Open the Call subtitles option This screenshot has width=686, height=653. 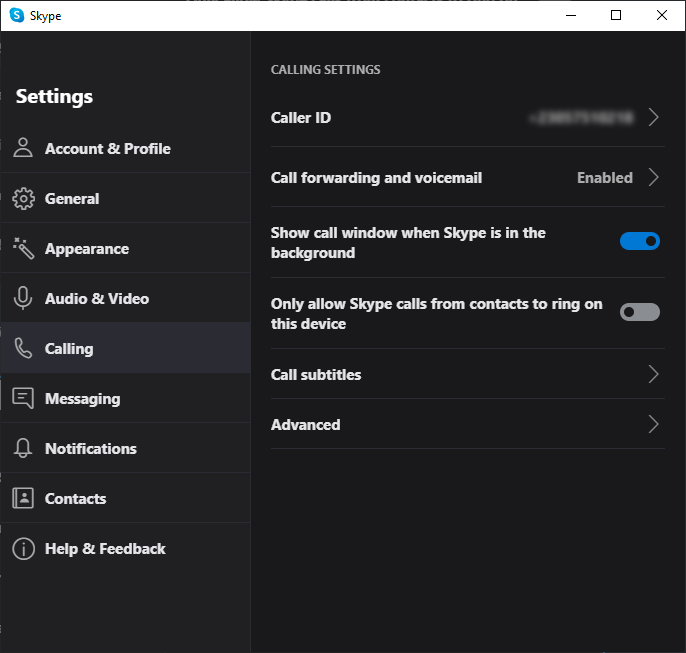468,374
